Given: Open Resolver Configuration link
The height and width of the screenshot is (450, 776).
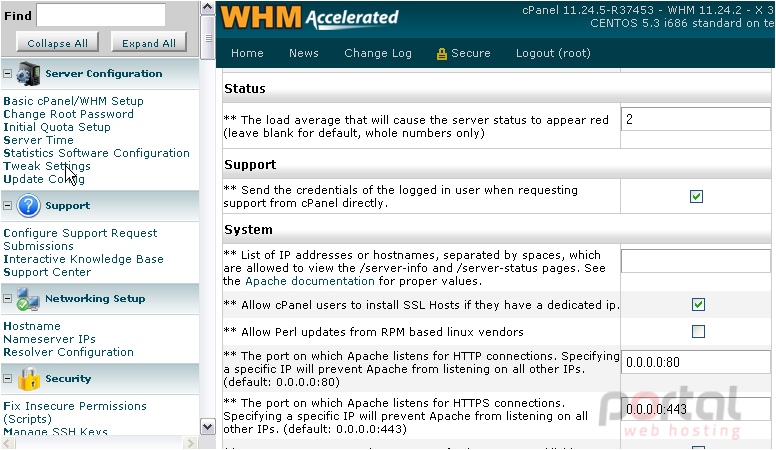Looking at the screenshot, I should tap(68, 352).
